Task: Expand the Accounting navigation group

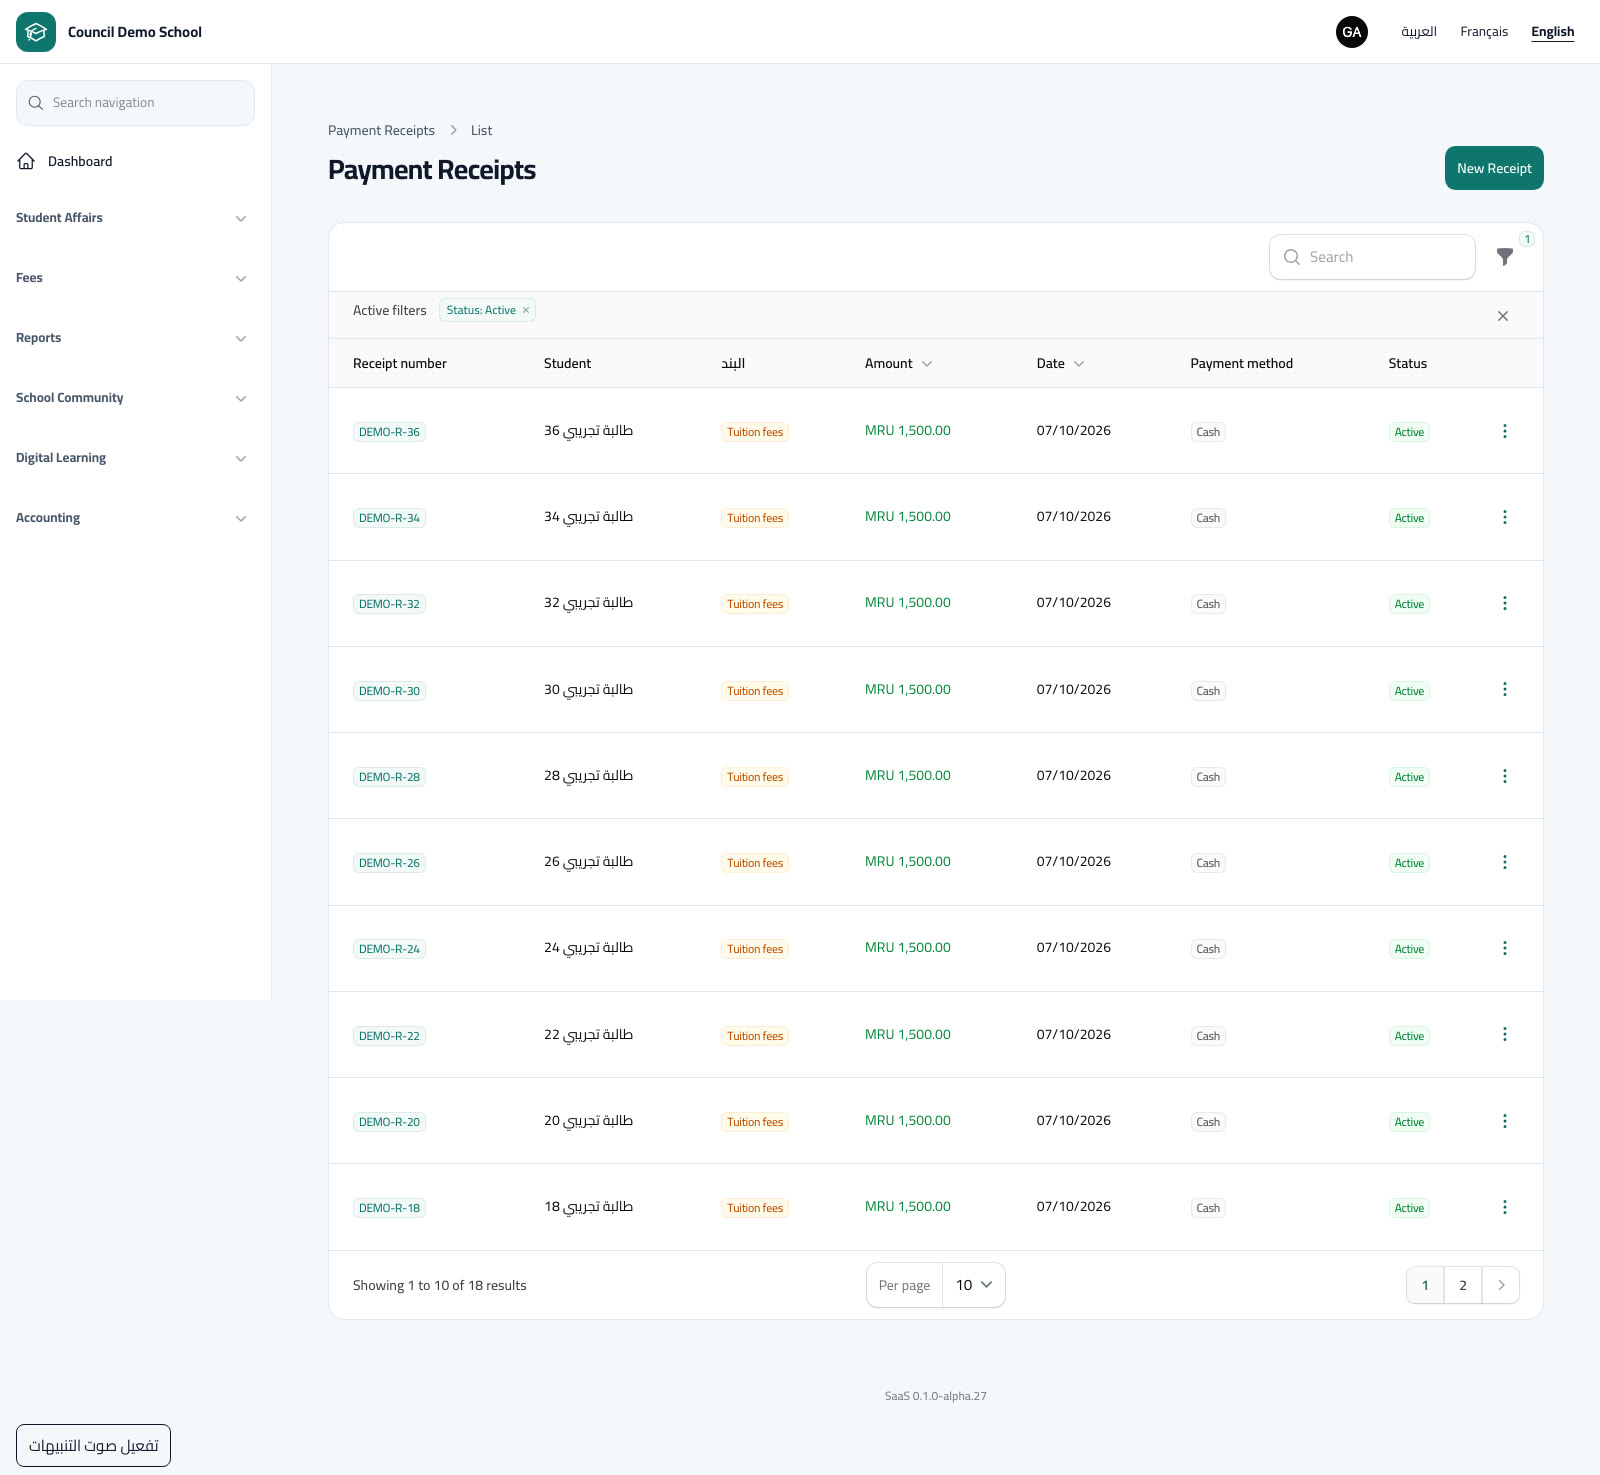Action: [131, 518]
